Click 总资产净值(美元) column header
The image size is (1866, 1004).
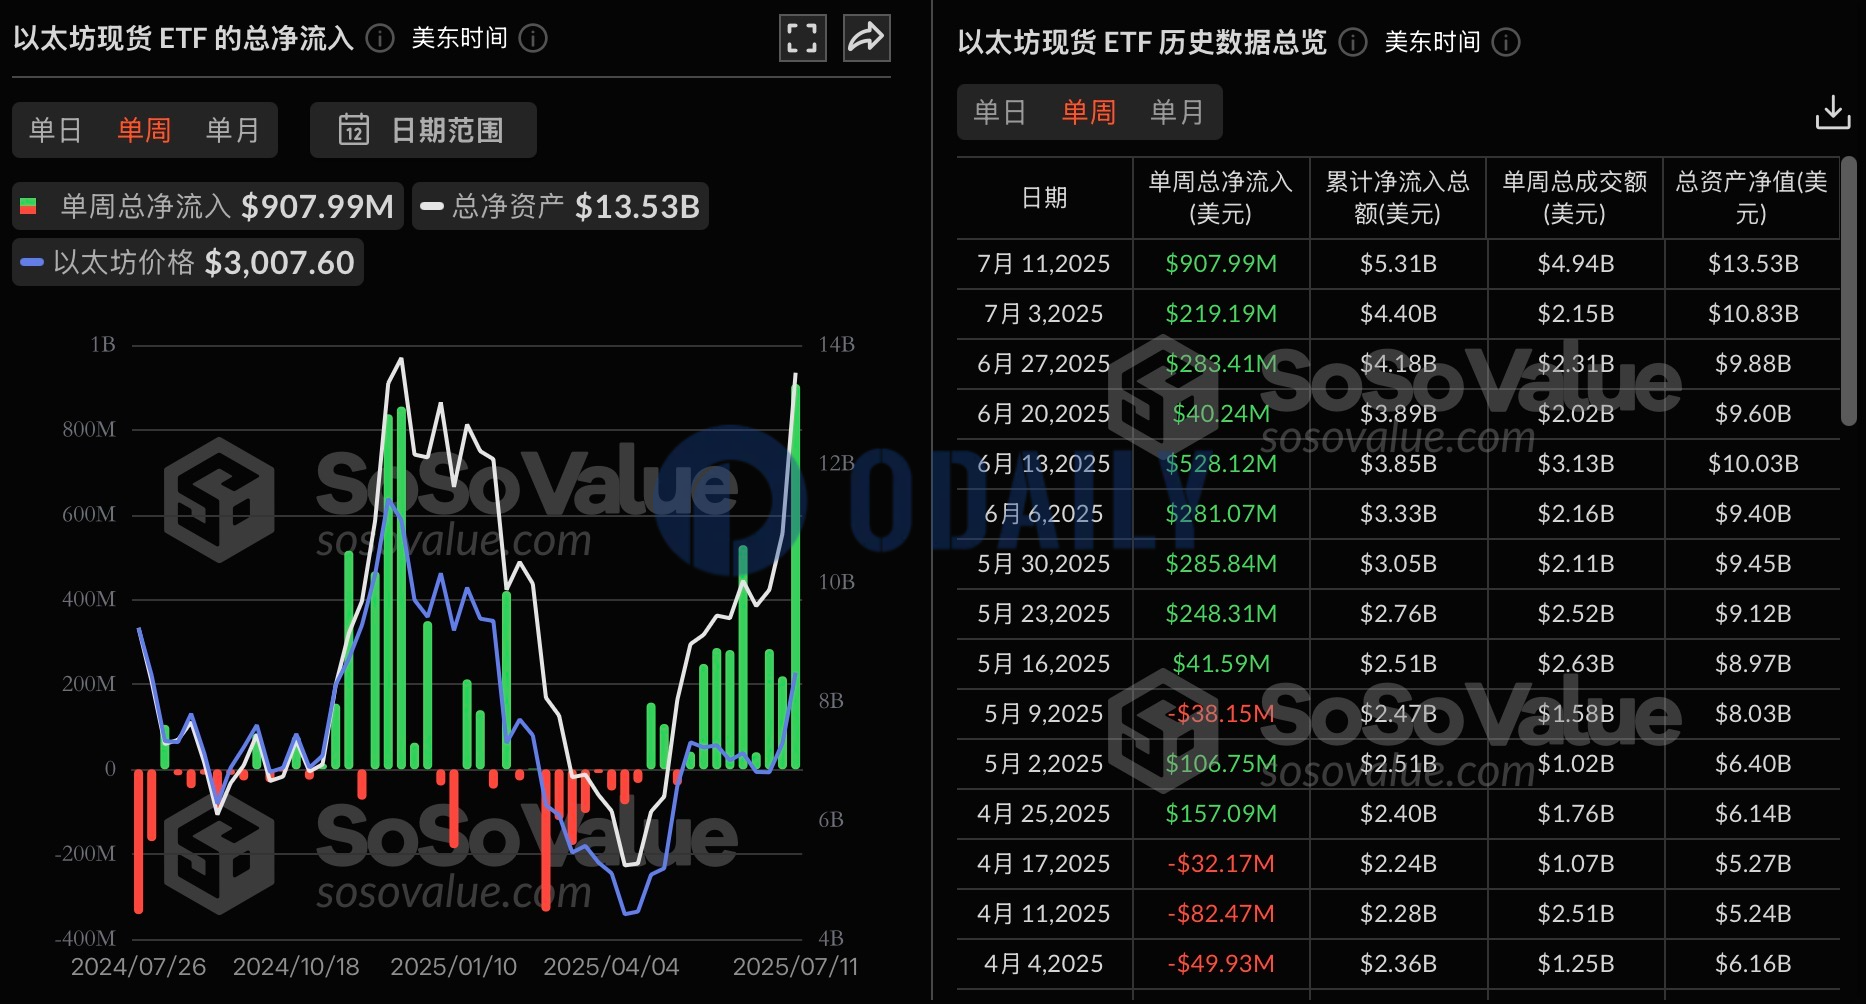coord(1752,198)
